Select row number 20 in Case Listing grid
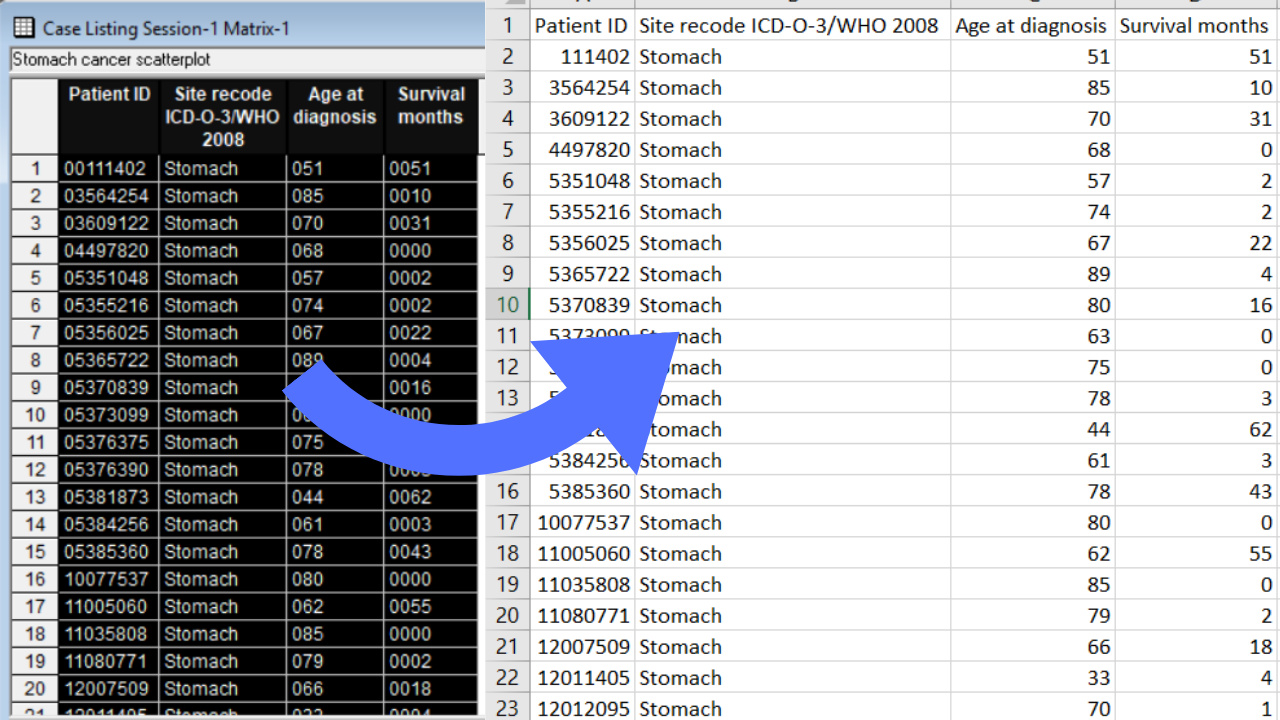Image resolution: width=1280 pixels, height=720 pixels. point(35,689)
